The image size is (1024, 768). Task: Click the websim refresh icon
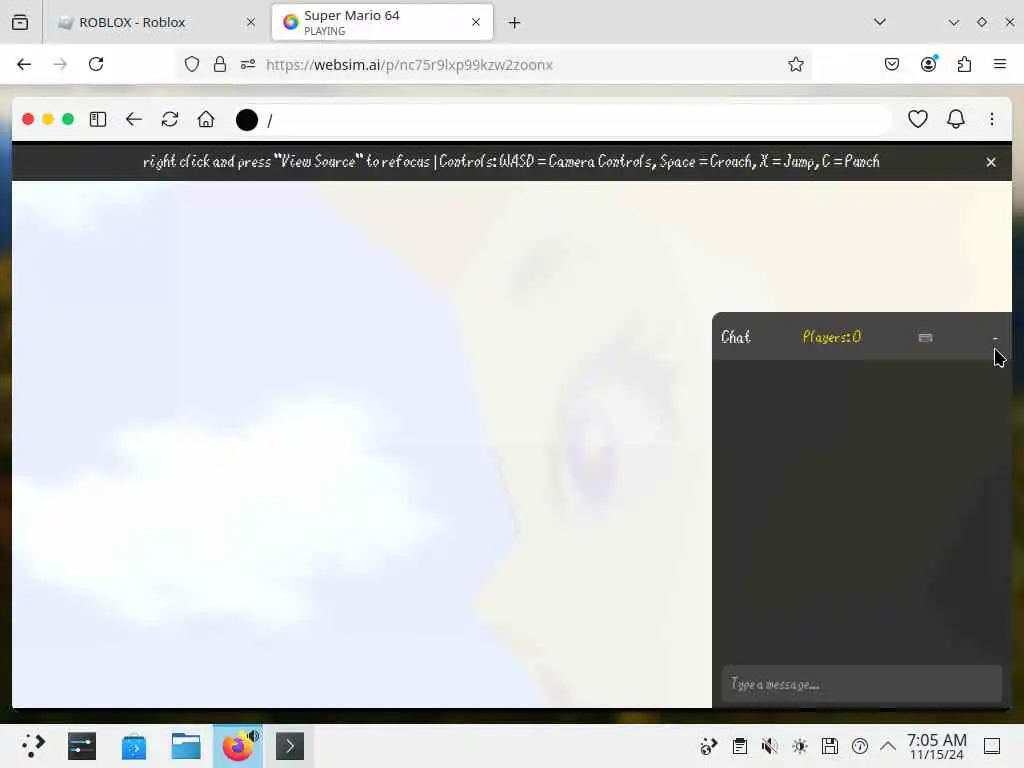(x=170, y=120)
